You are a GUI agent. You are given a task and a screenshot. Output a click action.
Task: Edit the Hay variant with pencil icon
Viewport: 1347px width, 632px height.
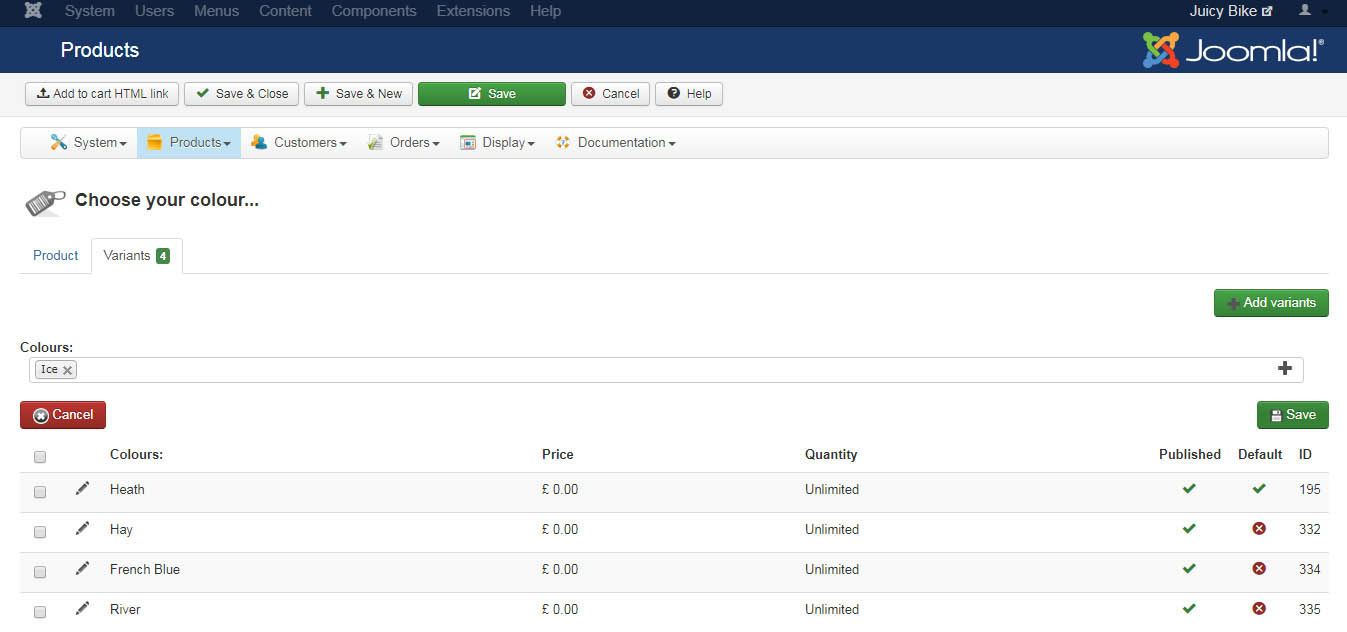click(82, 528)
